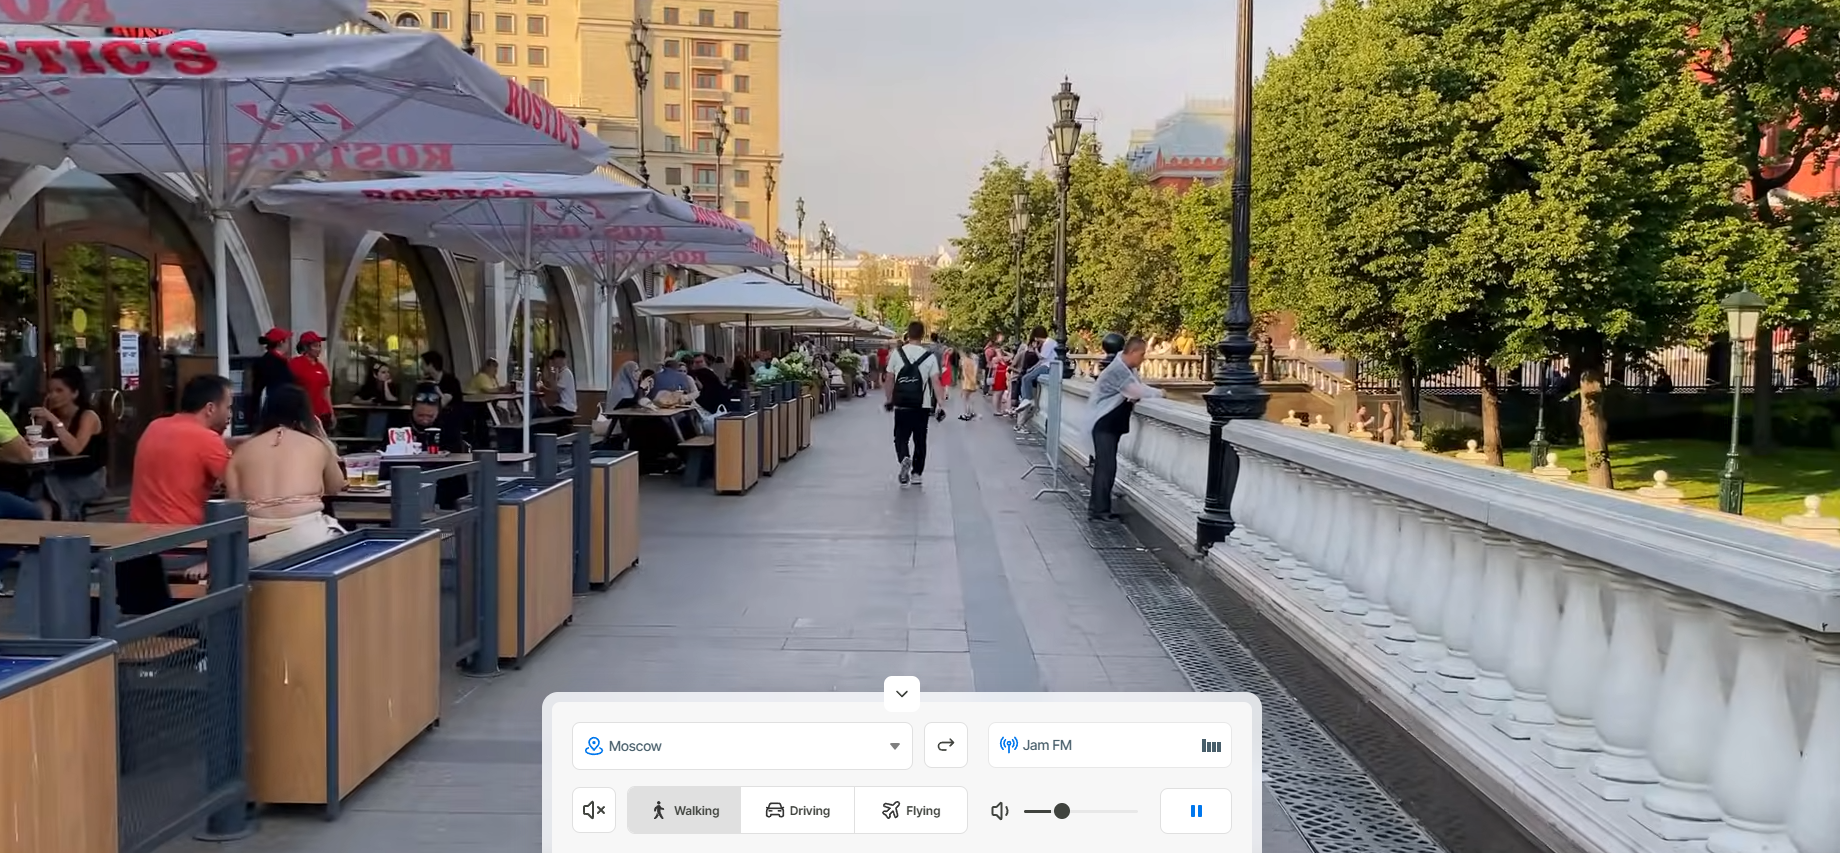Image resolution: width=1840 pixels, height=853 pixels.
Task: Mute street sound with the speaker-x button
Action: (x=594, y=810)
